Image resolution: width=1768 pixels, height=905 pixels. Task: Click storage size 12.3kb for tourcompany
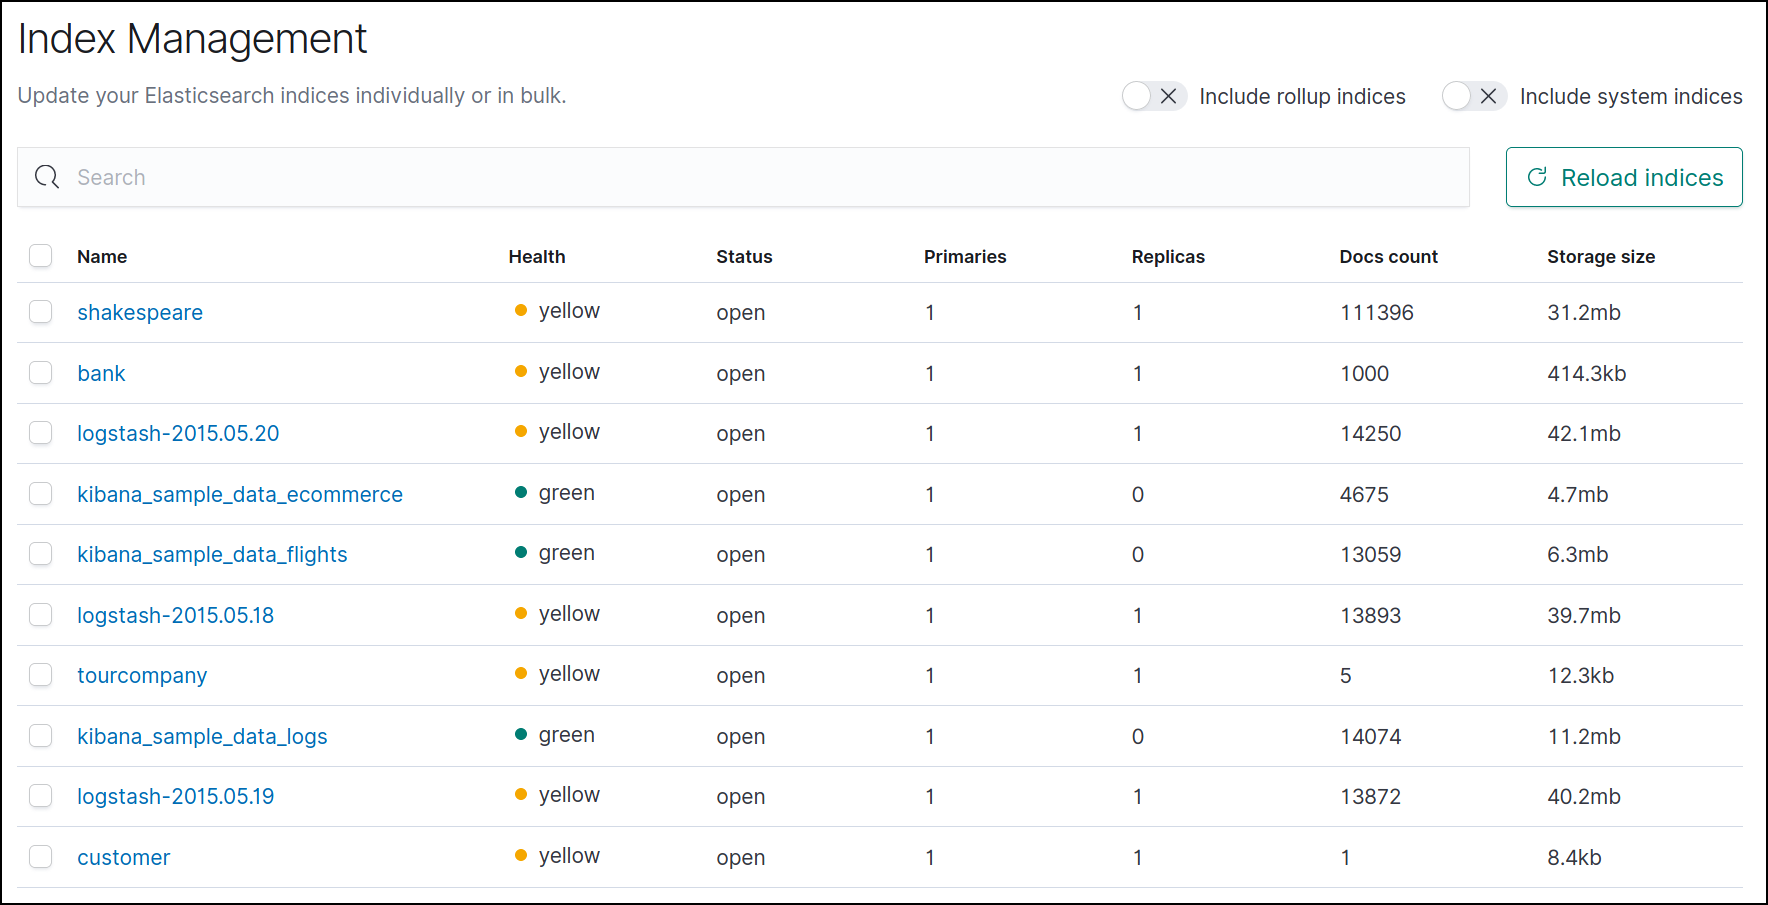(1581, 675)
